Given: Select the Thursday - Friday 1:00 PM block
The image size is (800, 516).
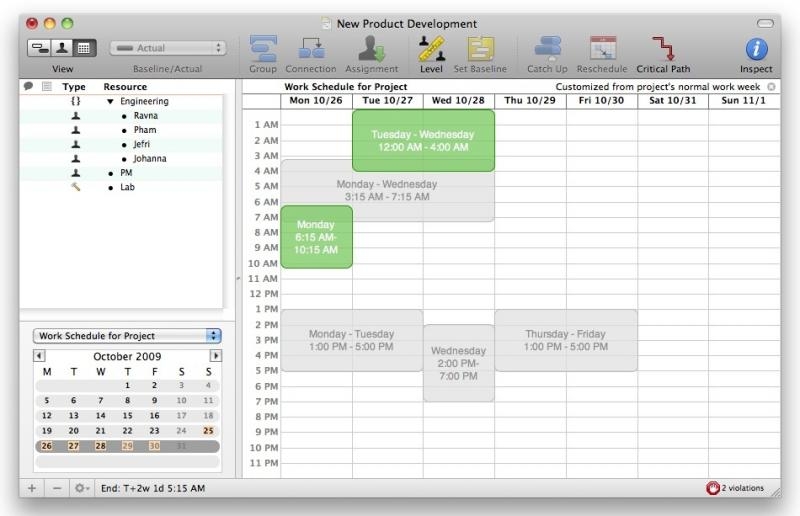Looking at the screenshot, I should click(566, 340).
